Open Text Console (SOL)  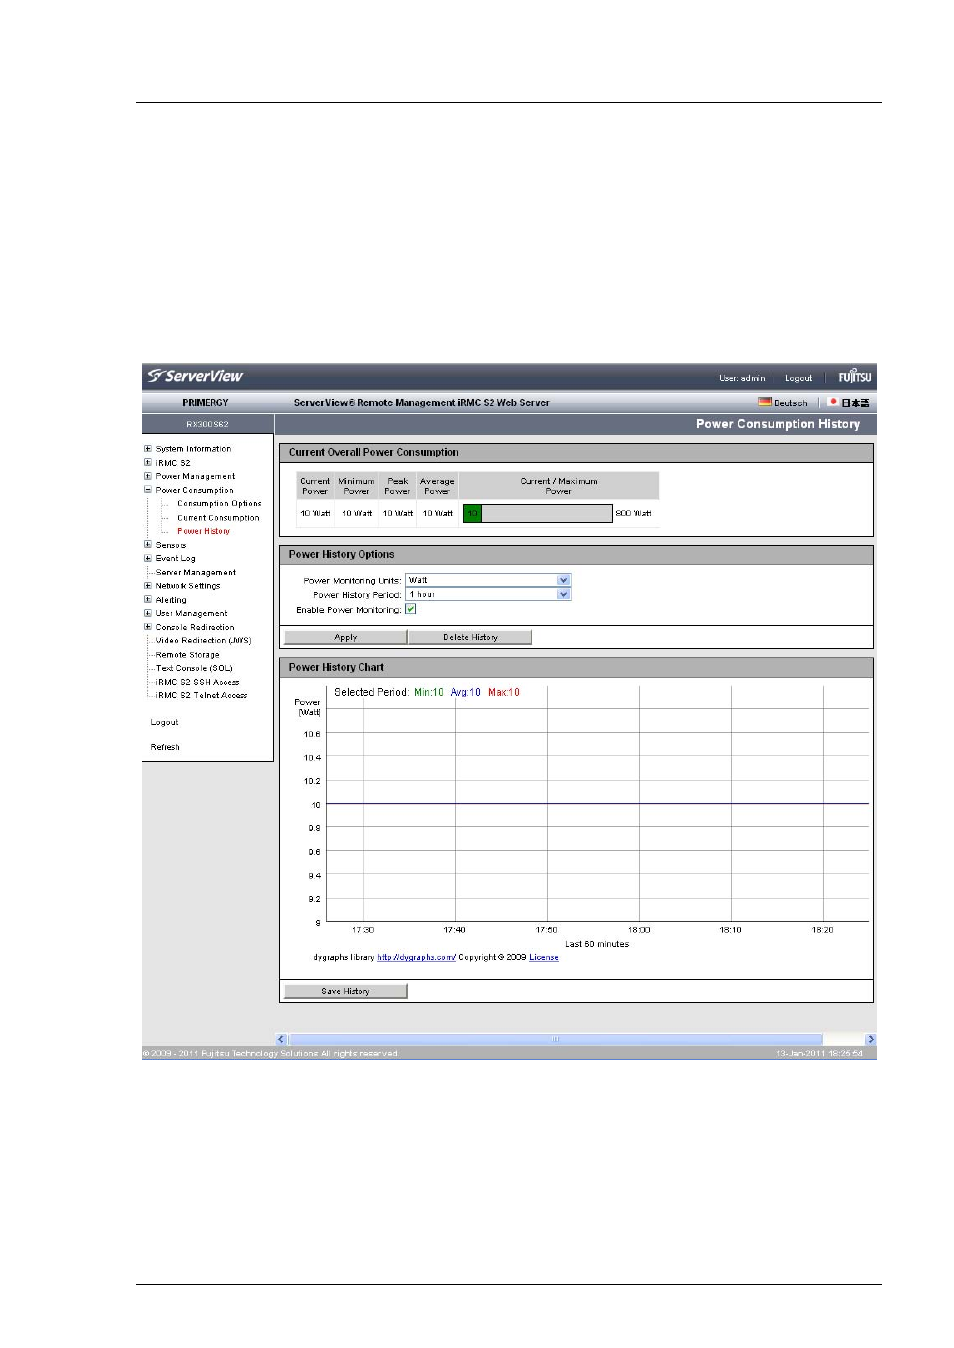pyautogui.click(x=194, y=668)
